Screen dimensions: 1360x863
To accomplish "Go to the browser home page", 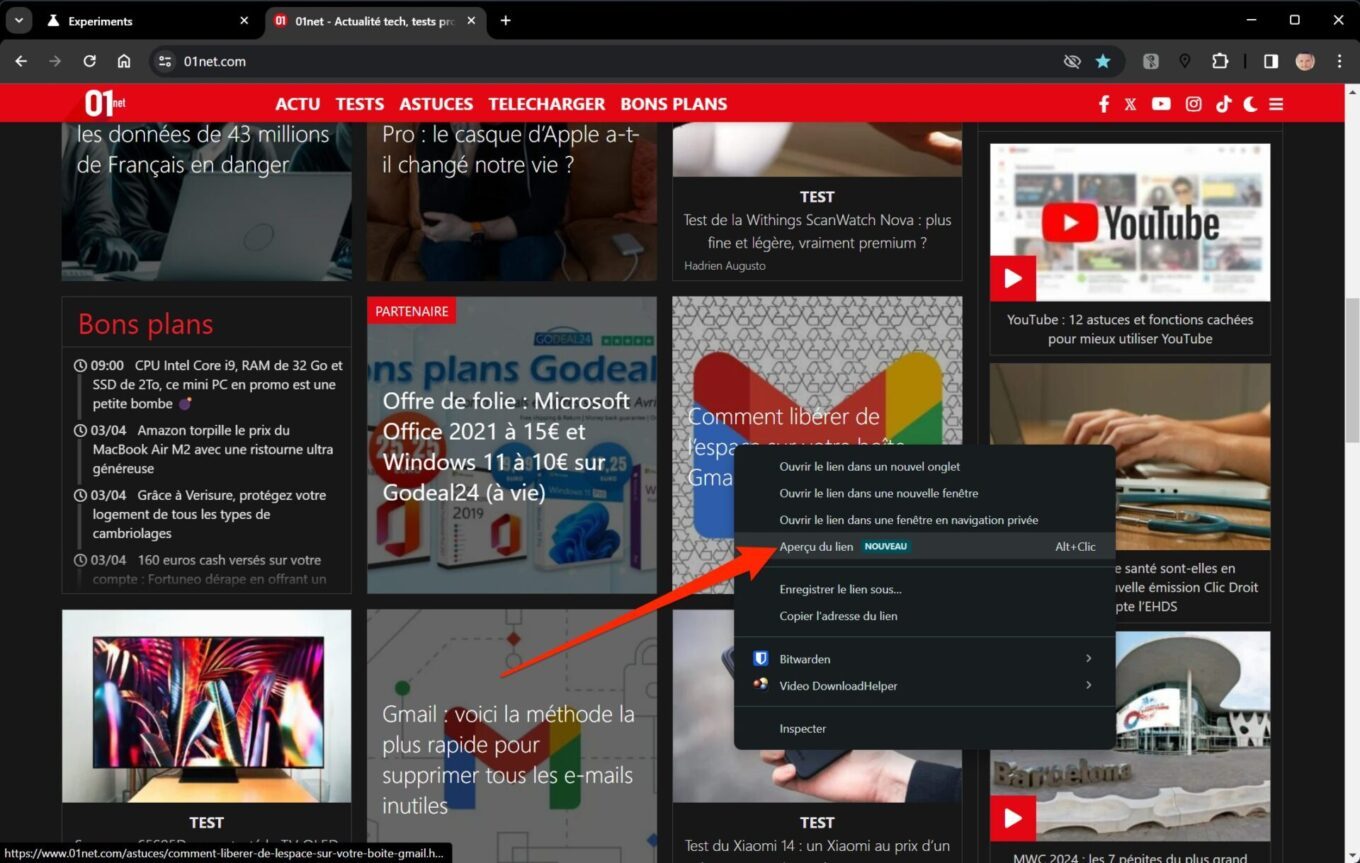I will pos(124,61).
